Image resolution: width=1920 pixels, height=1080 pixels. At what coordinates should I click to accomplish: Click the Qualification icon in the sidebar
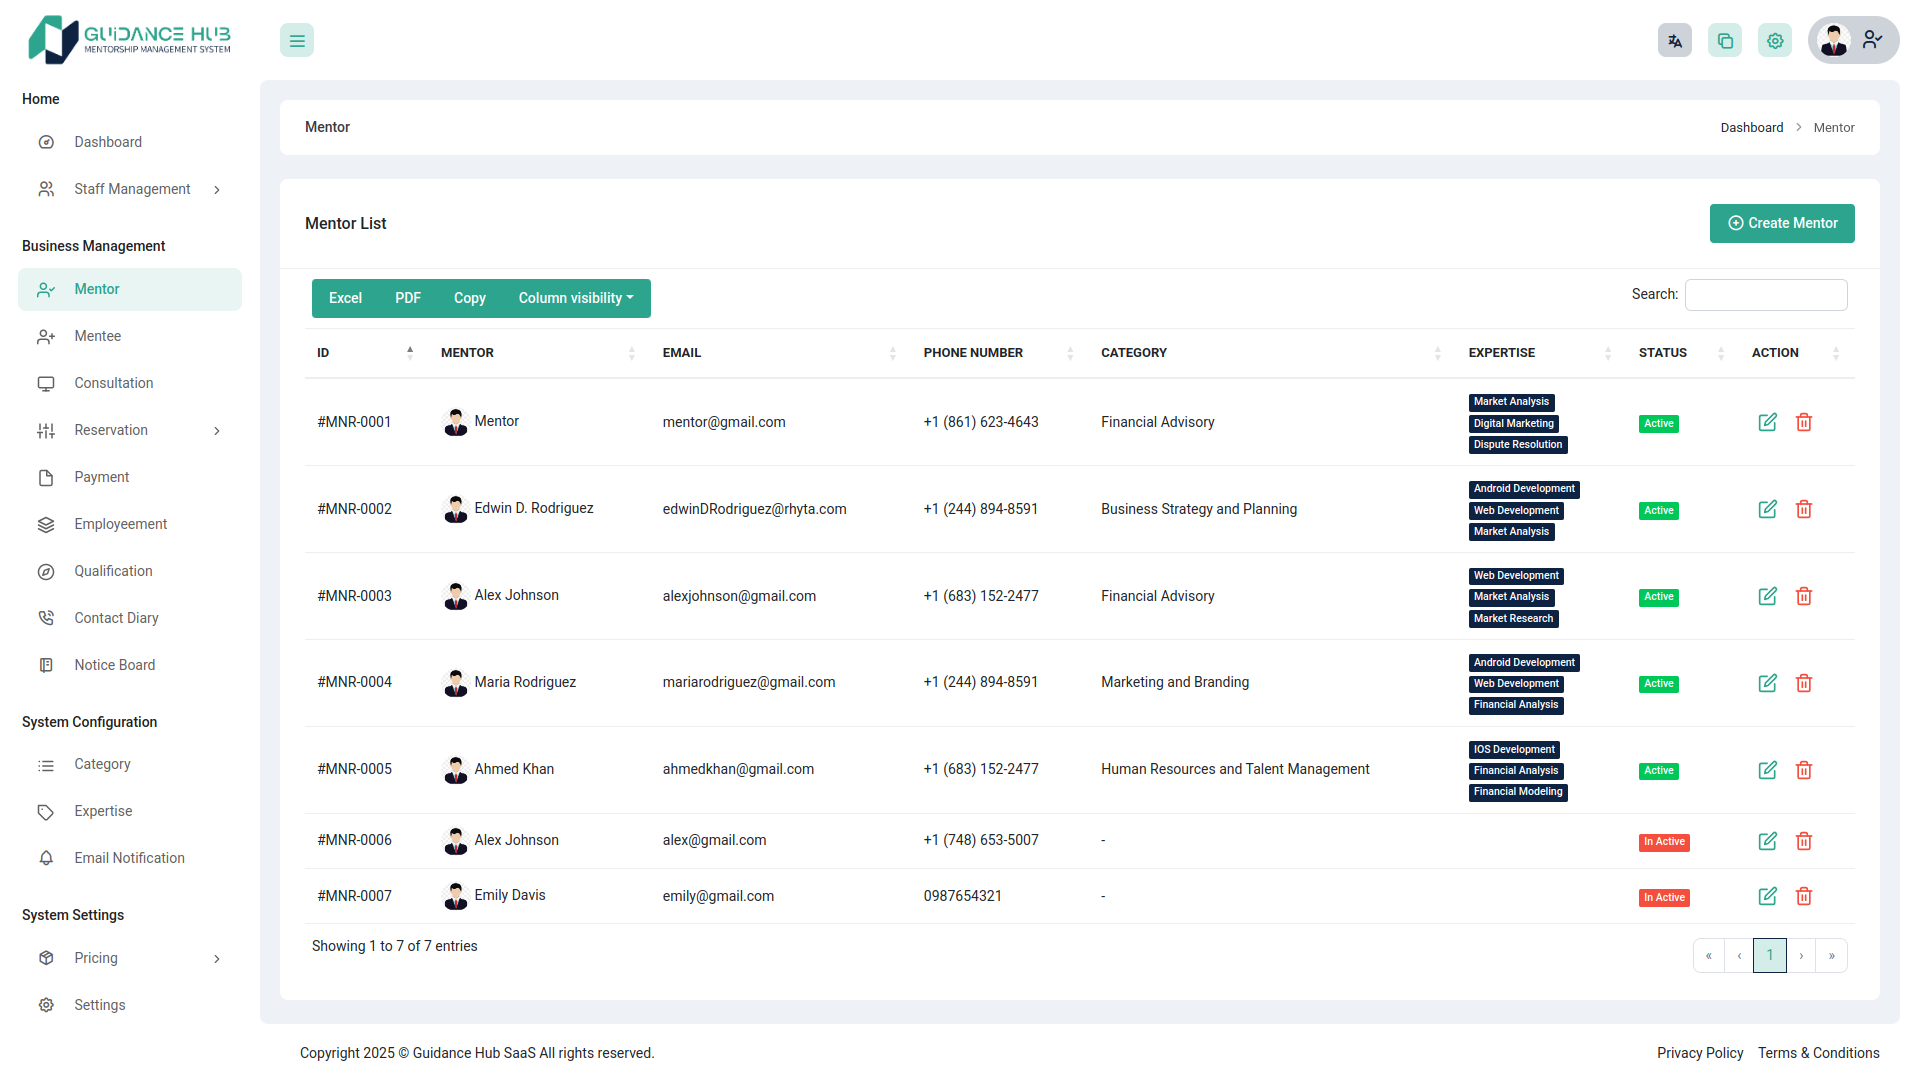pos(46,571)
